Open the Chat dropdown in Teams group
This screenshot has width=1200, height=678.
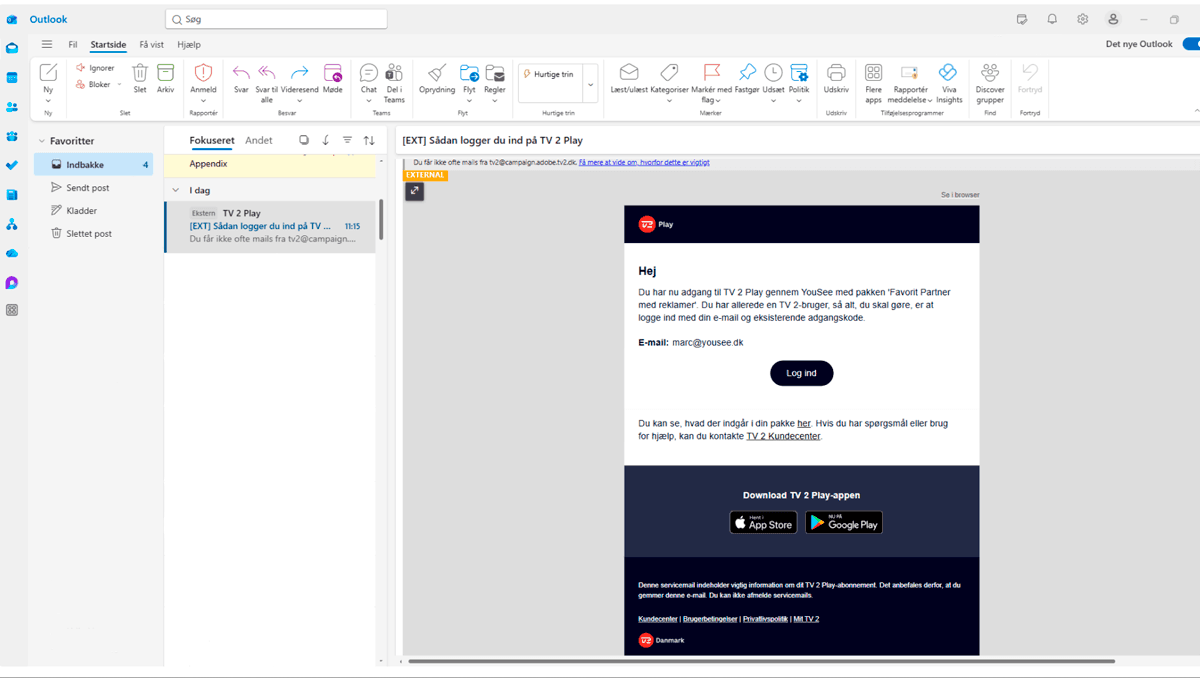click(x=369, y=100)
